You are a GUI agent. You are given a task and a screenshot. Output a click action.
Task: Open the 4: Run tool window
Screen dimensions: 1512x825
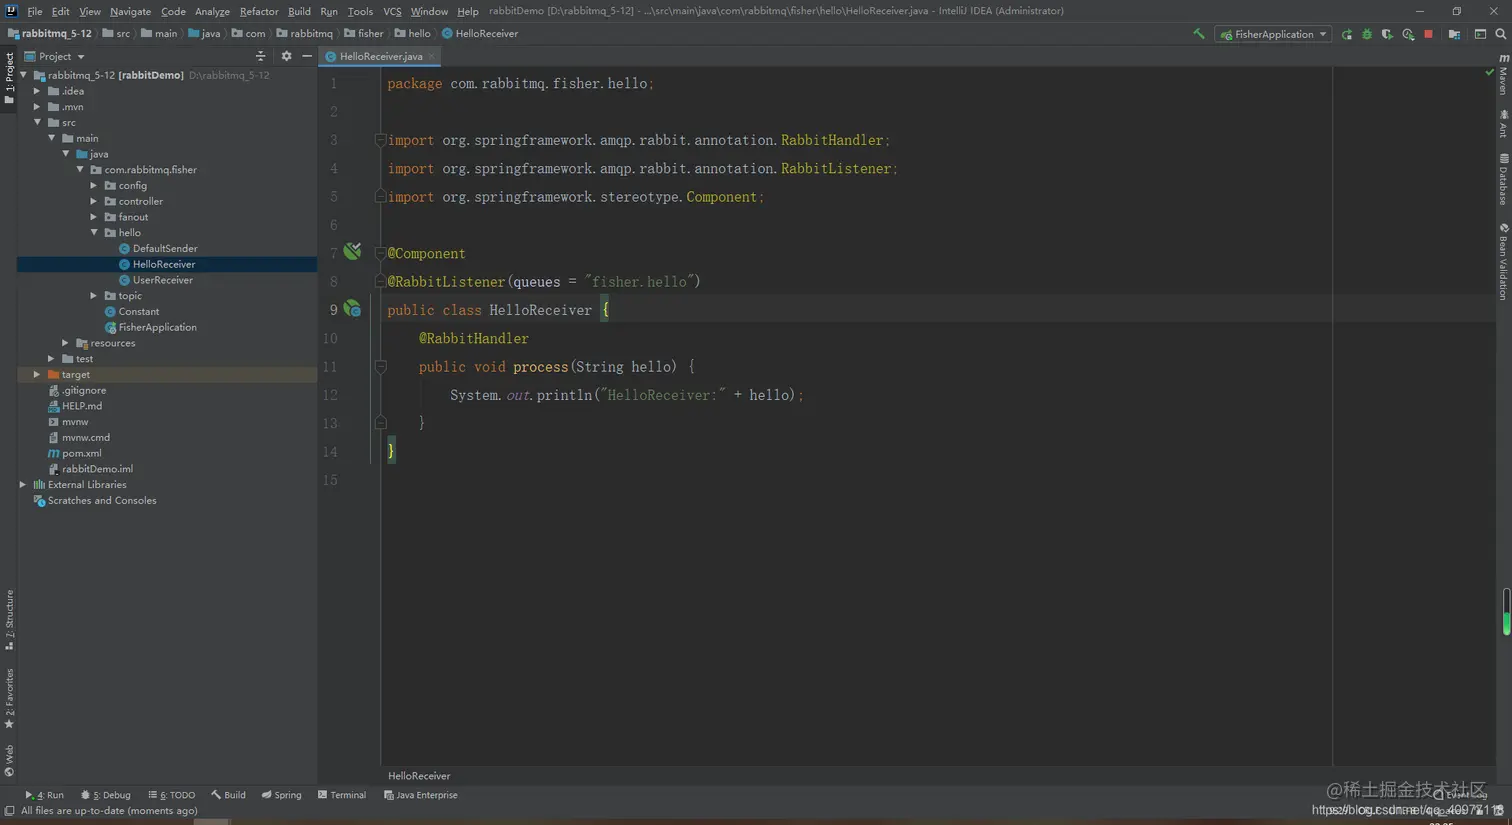44,795
